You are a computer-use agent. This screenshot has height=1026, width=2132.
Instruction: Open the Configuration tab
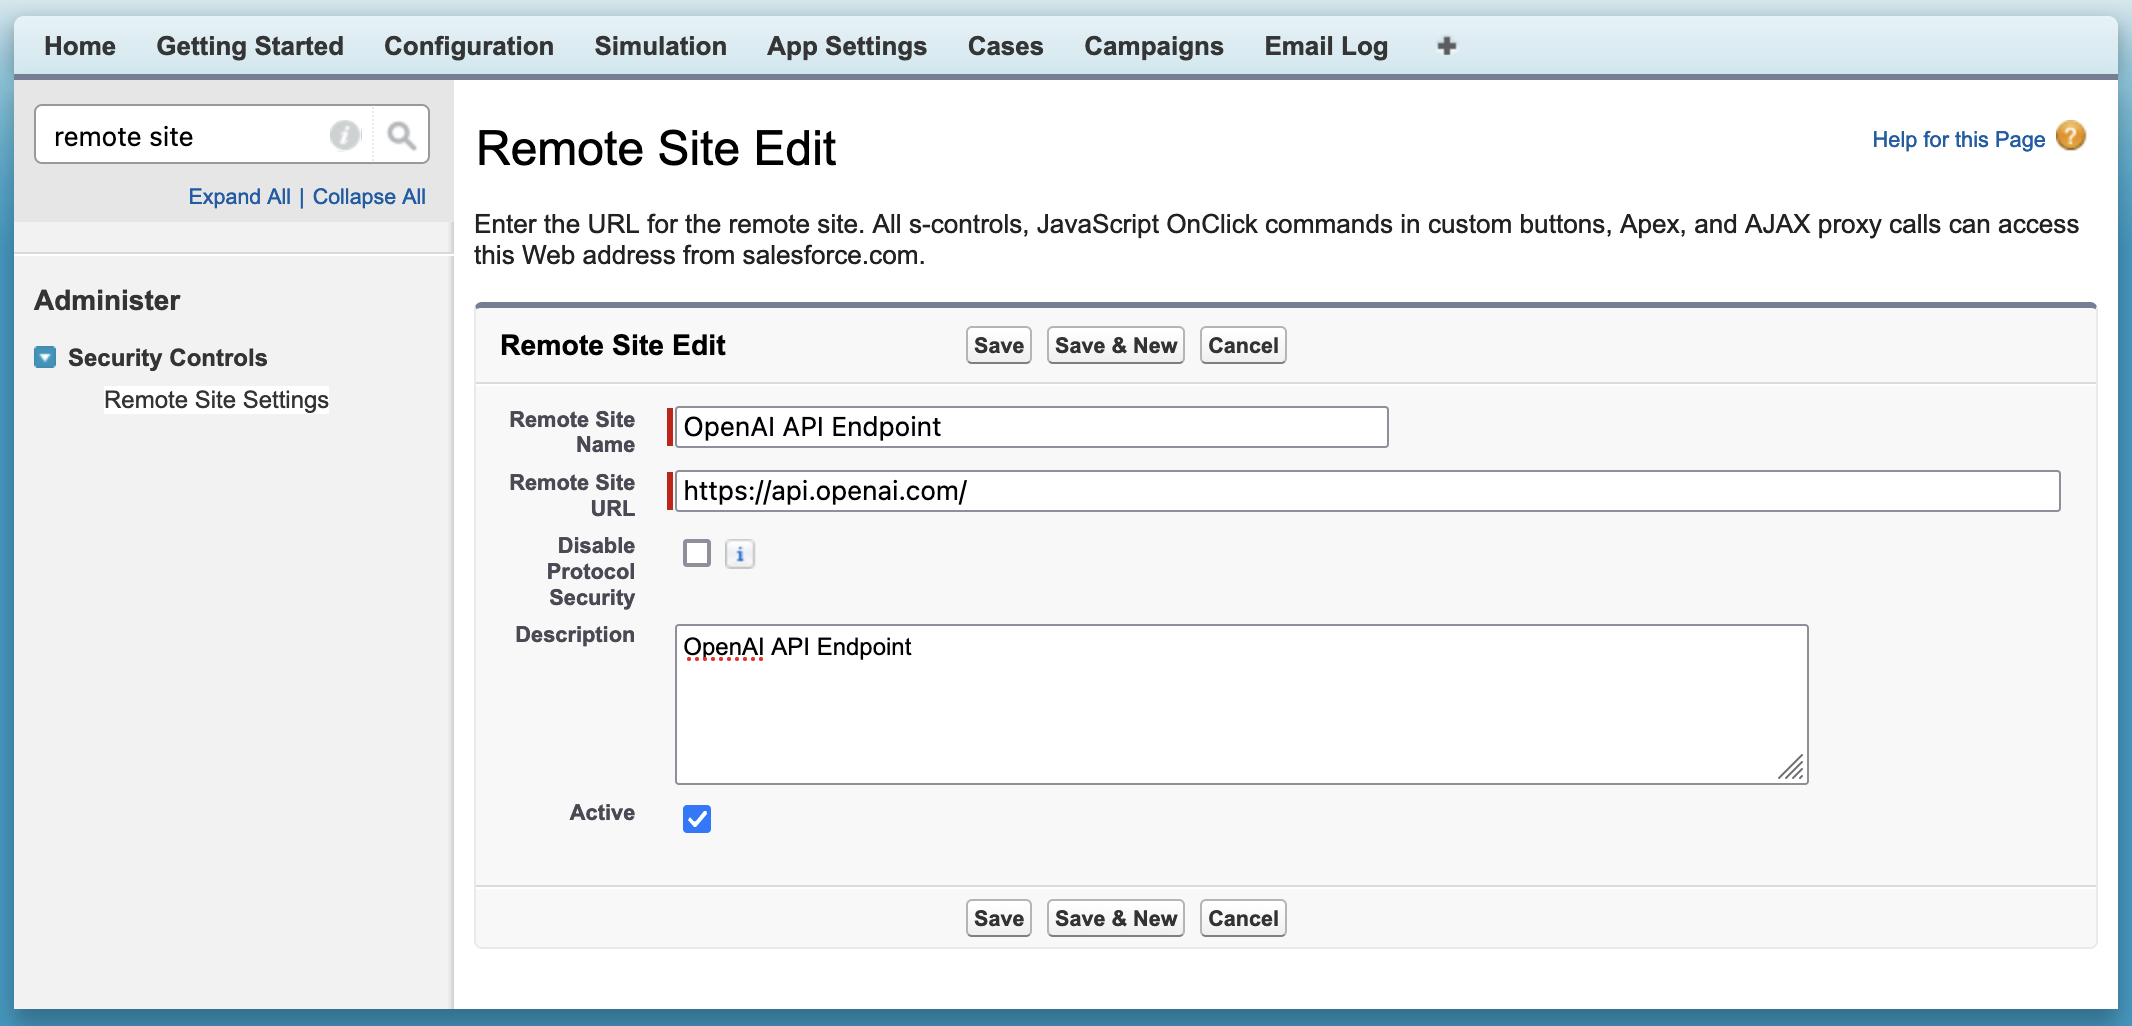click(x=468, y=46)
